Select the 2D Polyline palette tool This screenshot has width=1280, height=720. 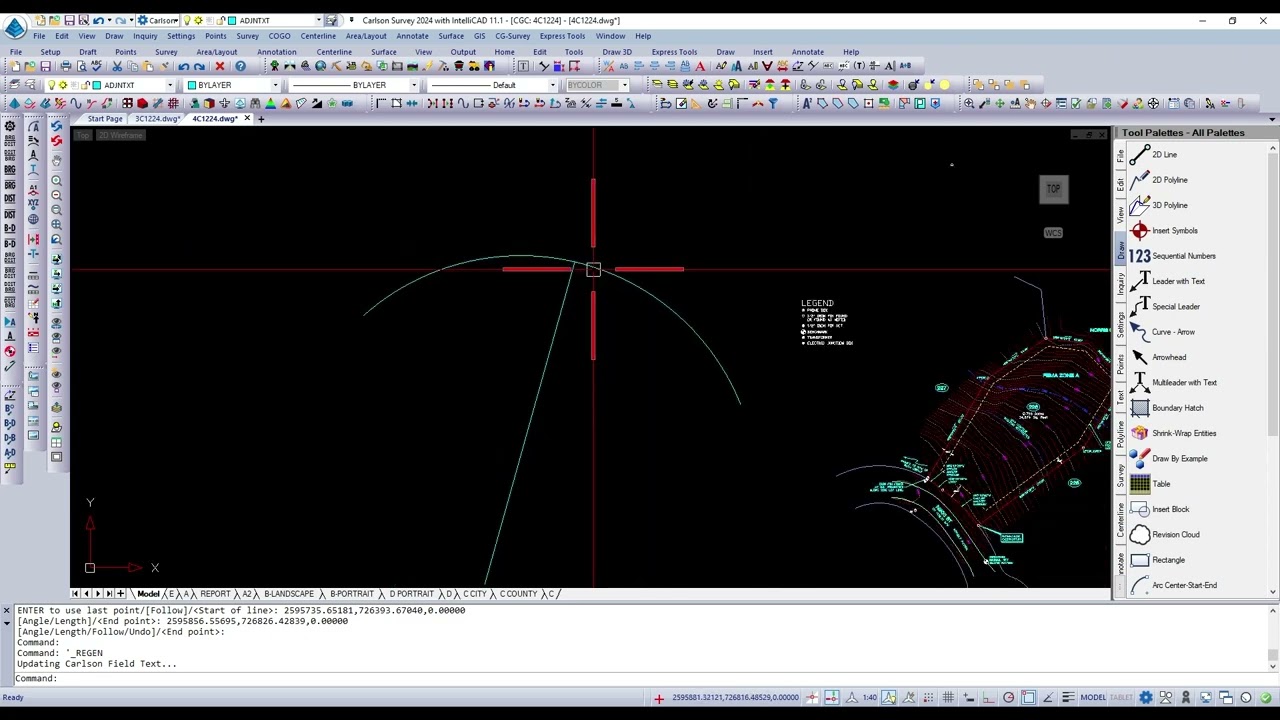(1169, 180)
